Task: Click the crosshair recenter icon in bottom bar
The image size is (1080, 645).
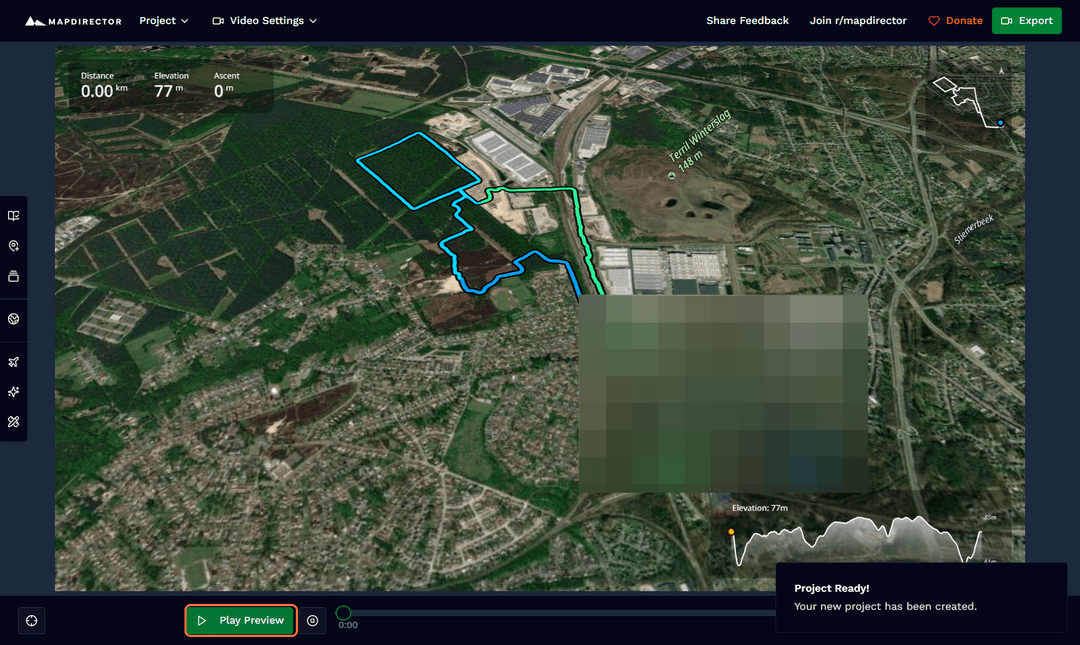Action: 31,621
